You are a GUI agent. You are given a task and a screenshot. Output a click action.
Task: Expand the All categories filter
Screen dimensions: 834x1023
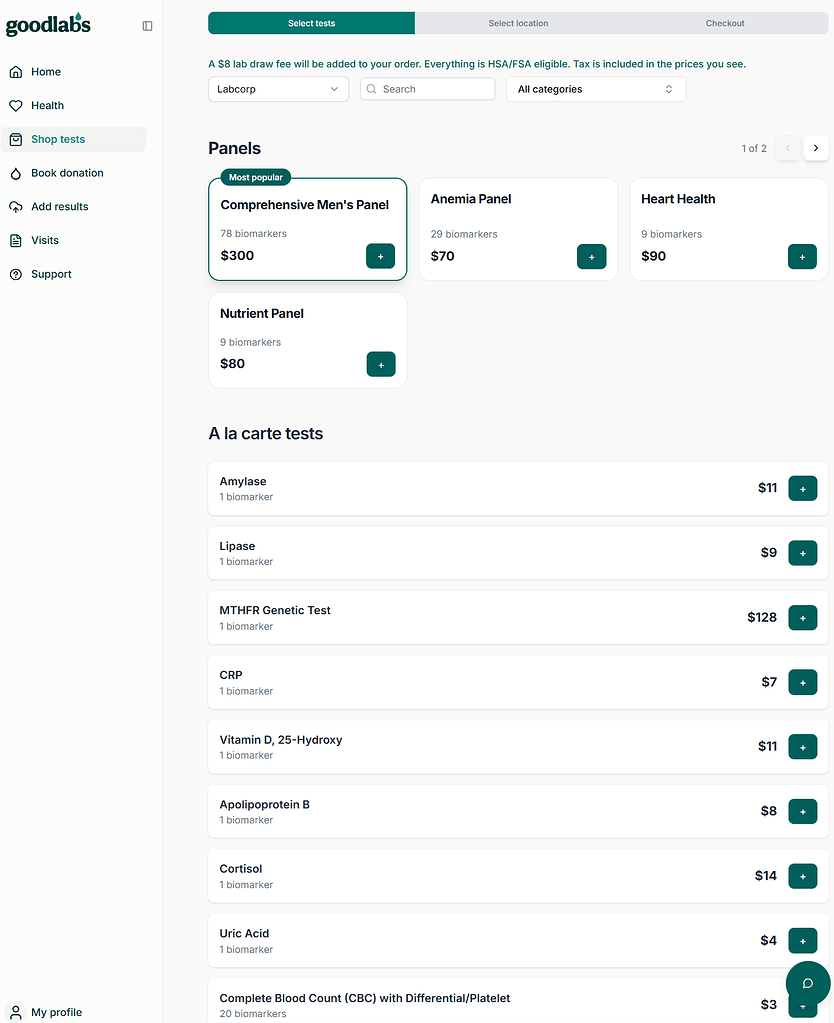(x=596, y=89)
